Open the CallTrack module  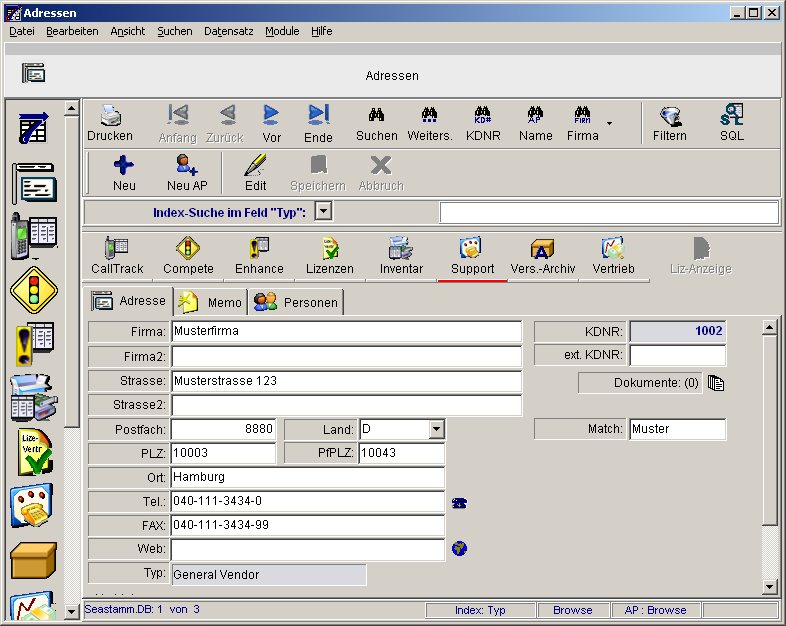(117, 249)
